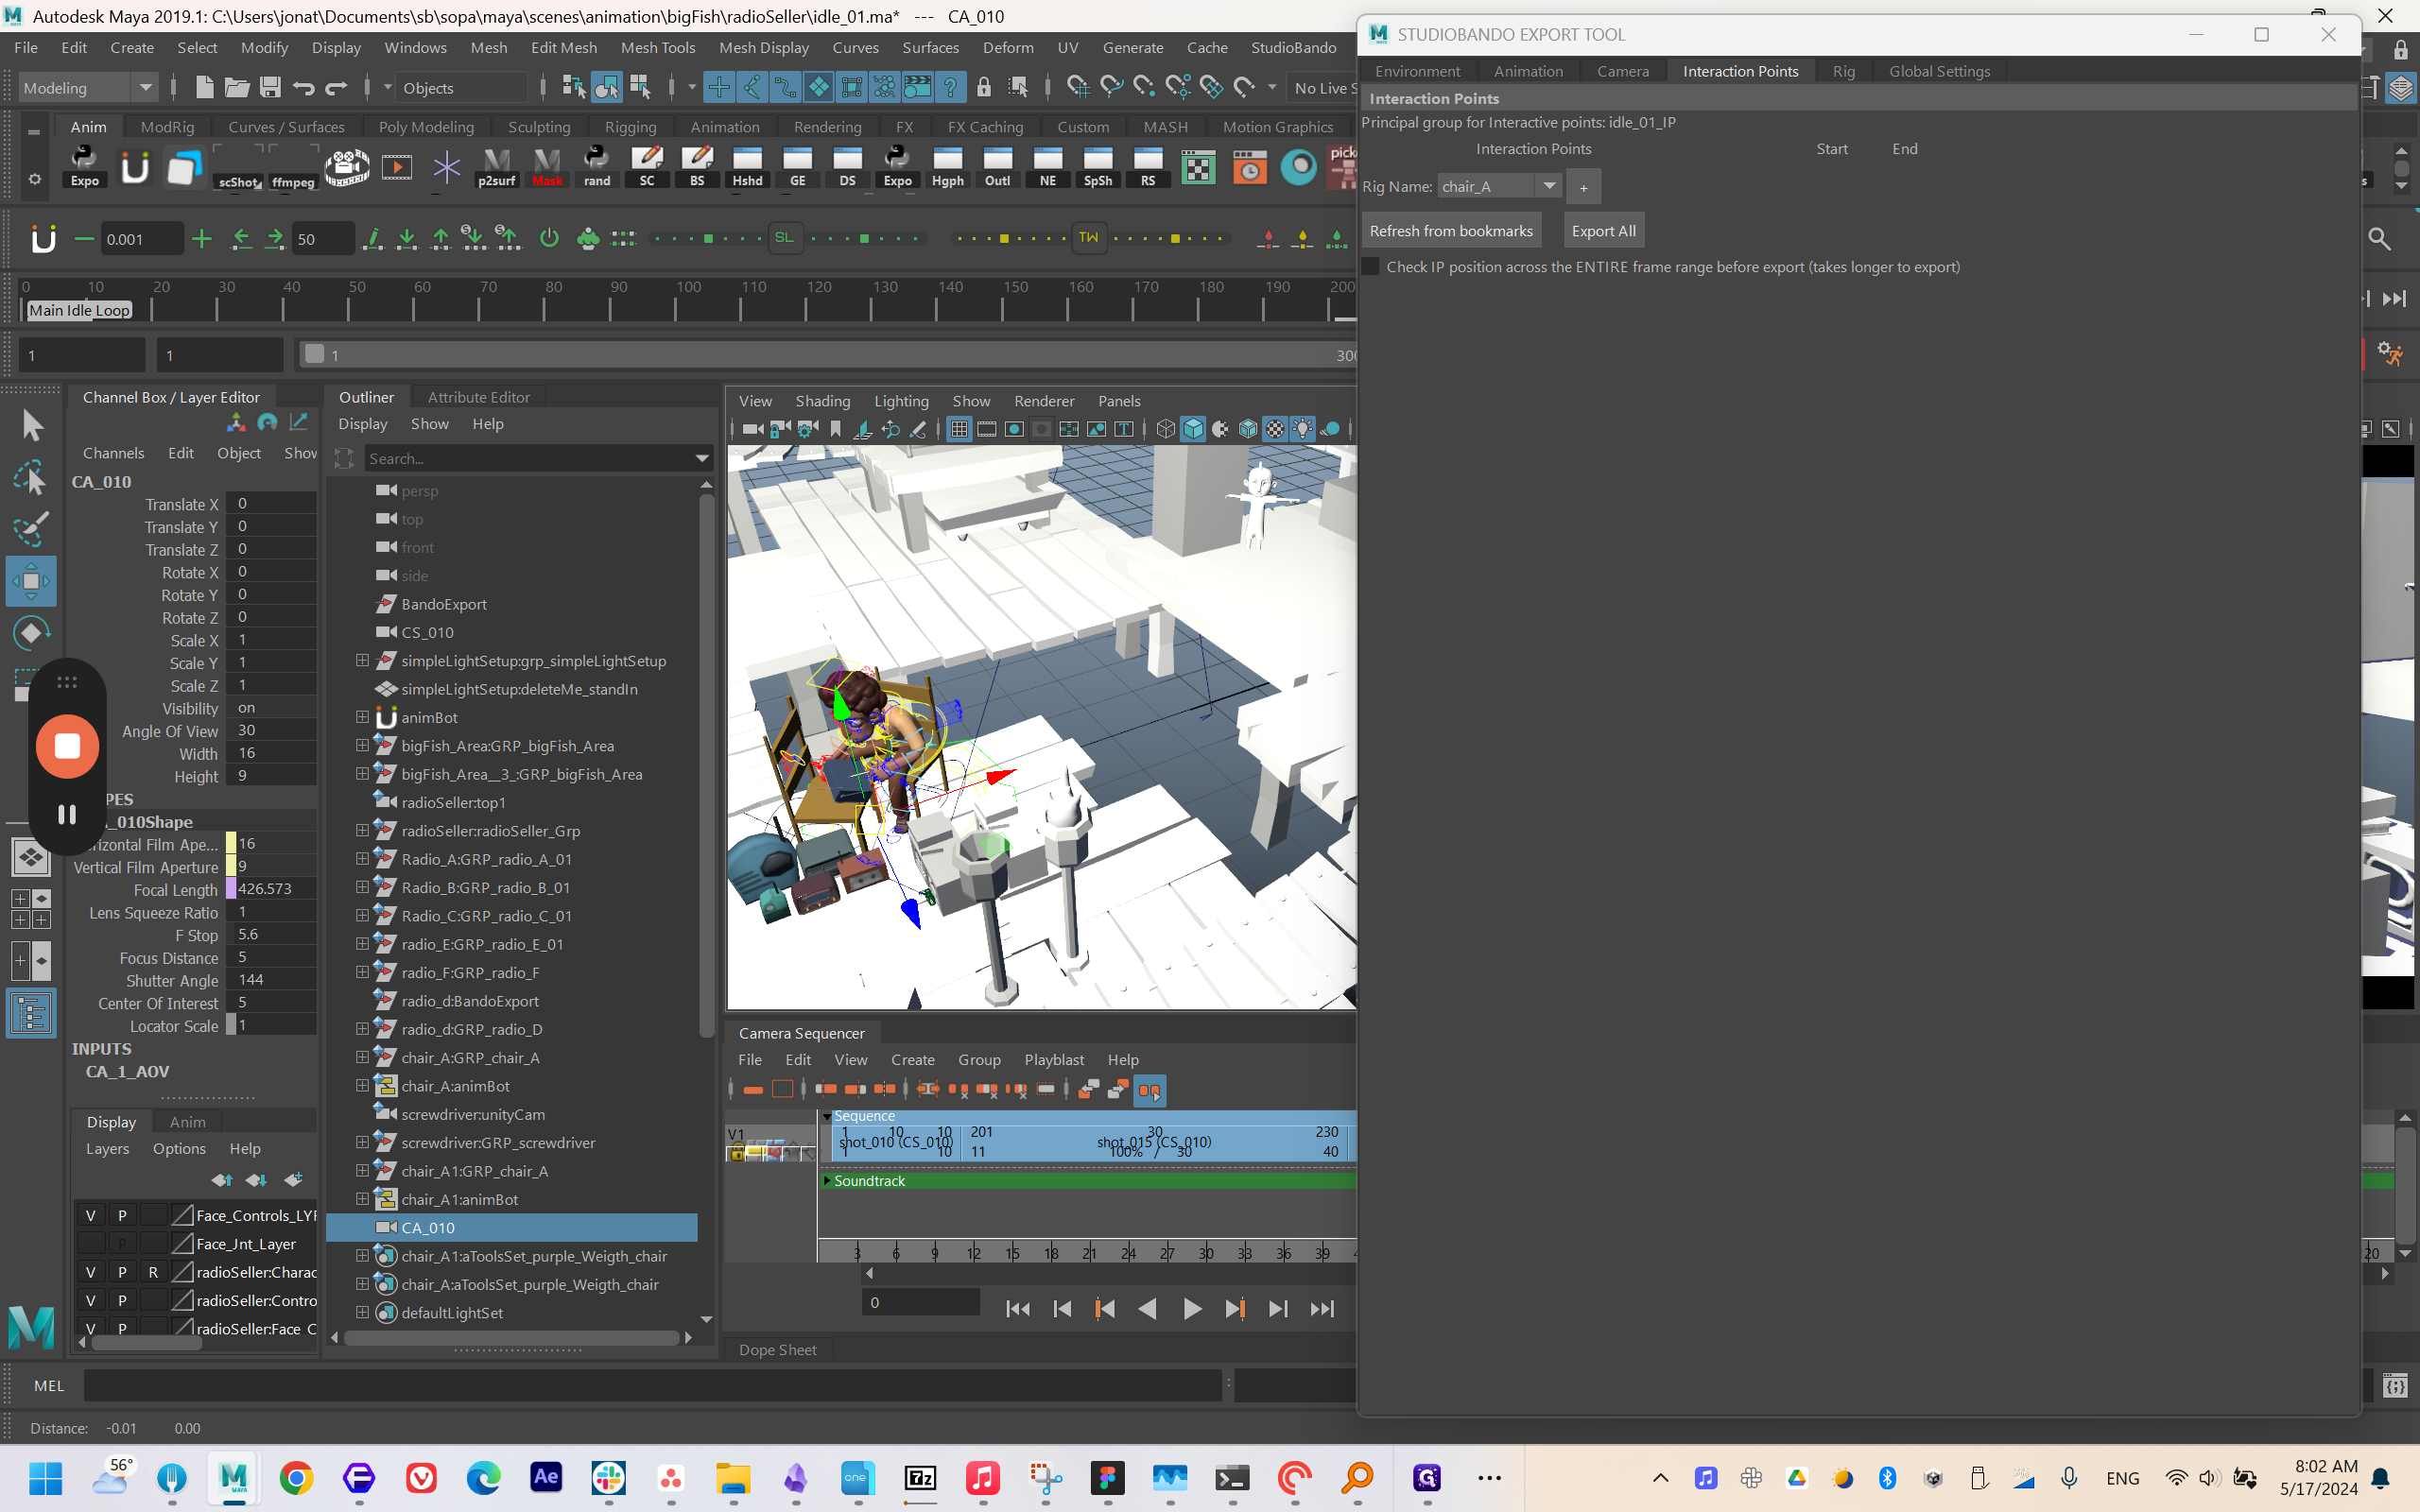Click the MEL command input field
2420x1512 pixels.
point(652,1385)
